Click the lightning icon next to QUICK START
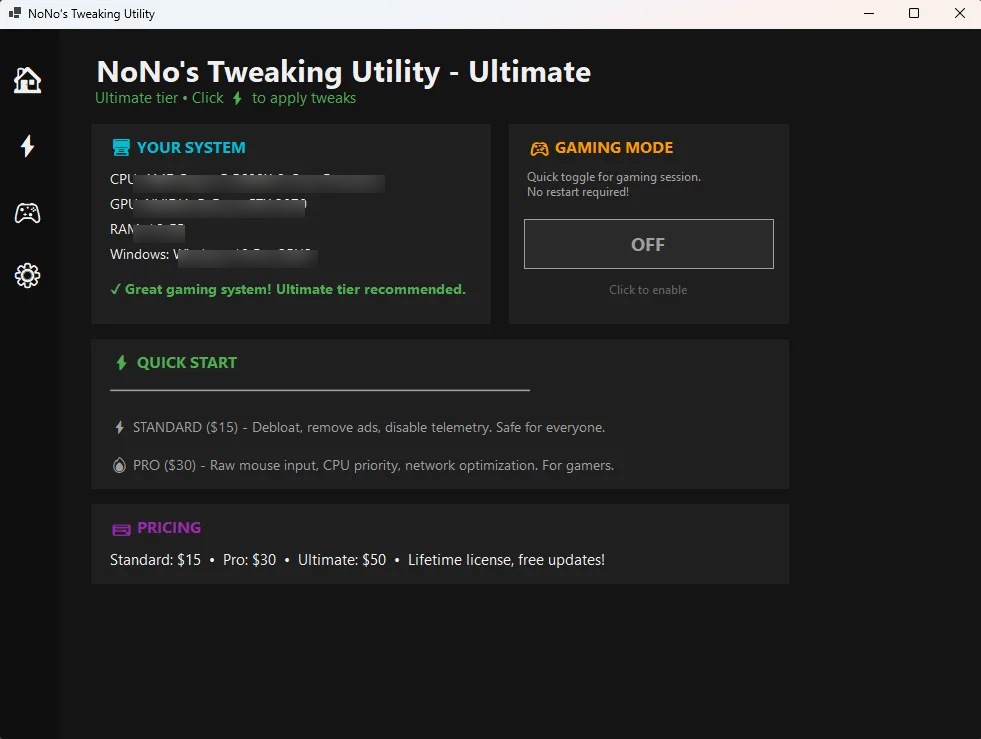Screen dimensions: 981x739 [x=121, y=362]
